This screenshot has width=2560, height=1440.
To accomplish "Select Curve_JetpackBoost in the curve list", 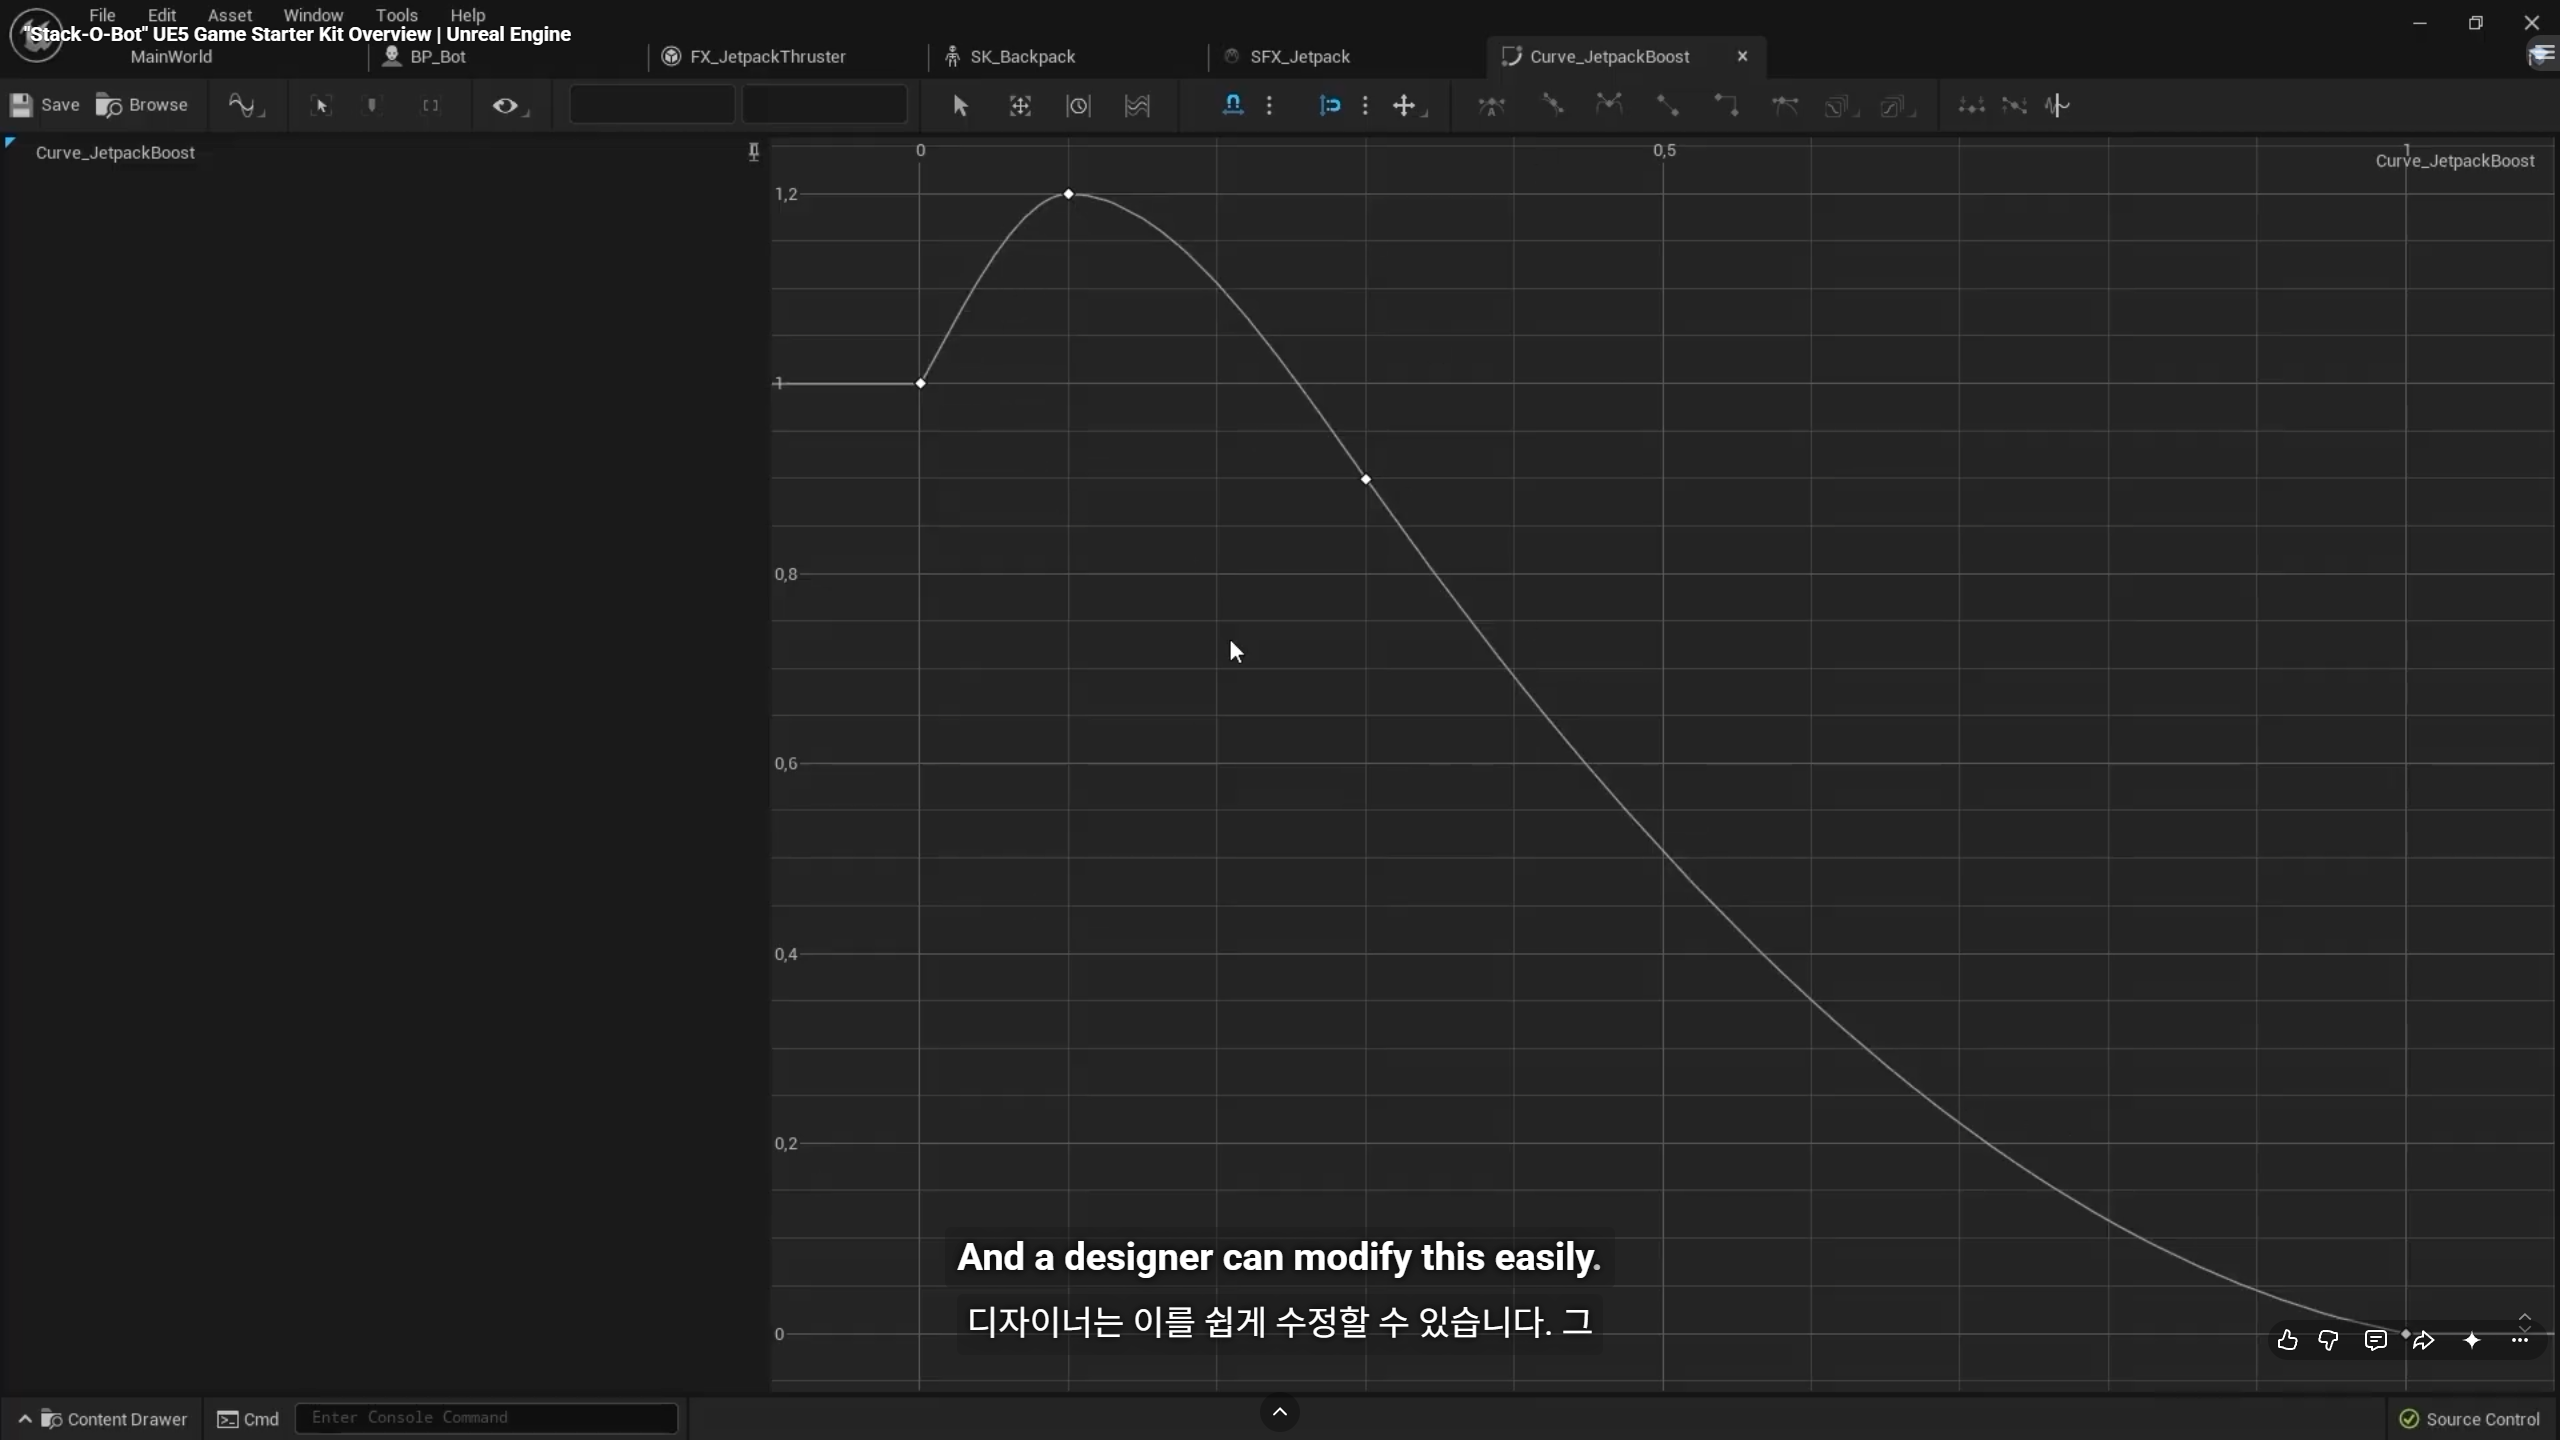I will point(115,152).
